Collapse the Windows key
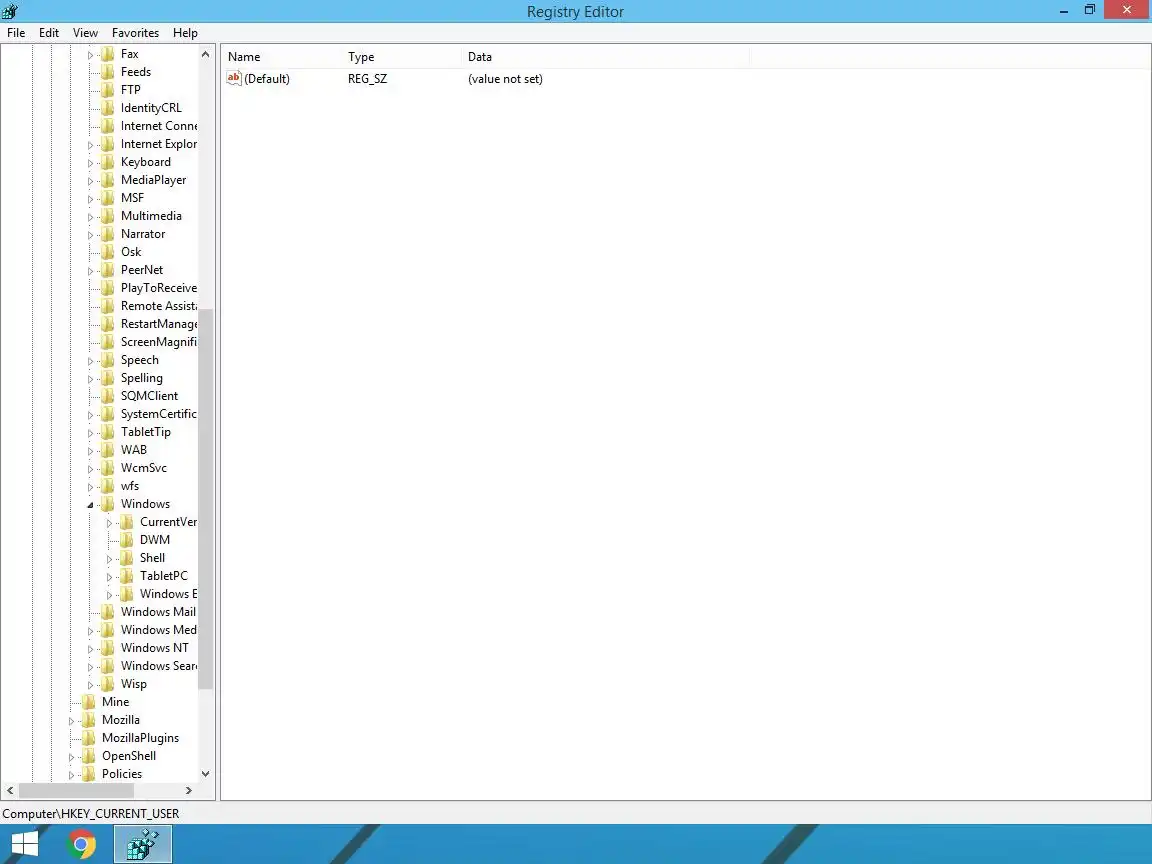This screenshot has height=864, width=1152. click(x=90, y=505)
